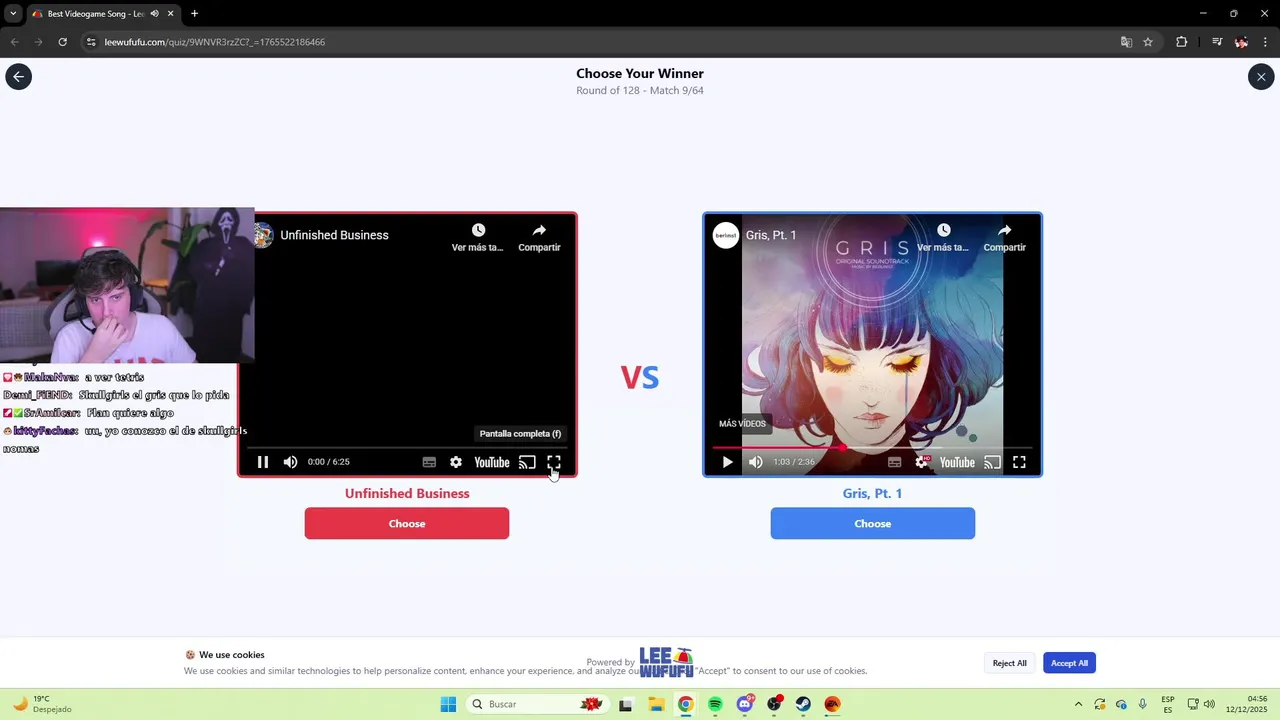Choose Unfinished Business as the winner

tap(407, 524)
